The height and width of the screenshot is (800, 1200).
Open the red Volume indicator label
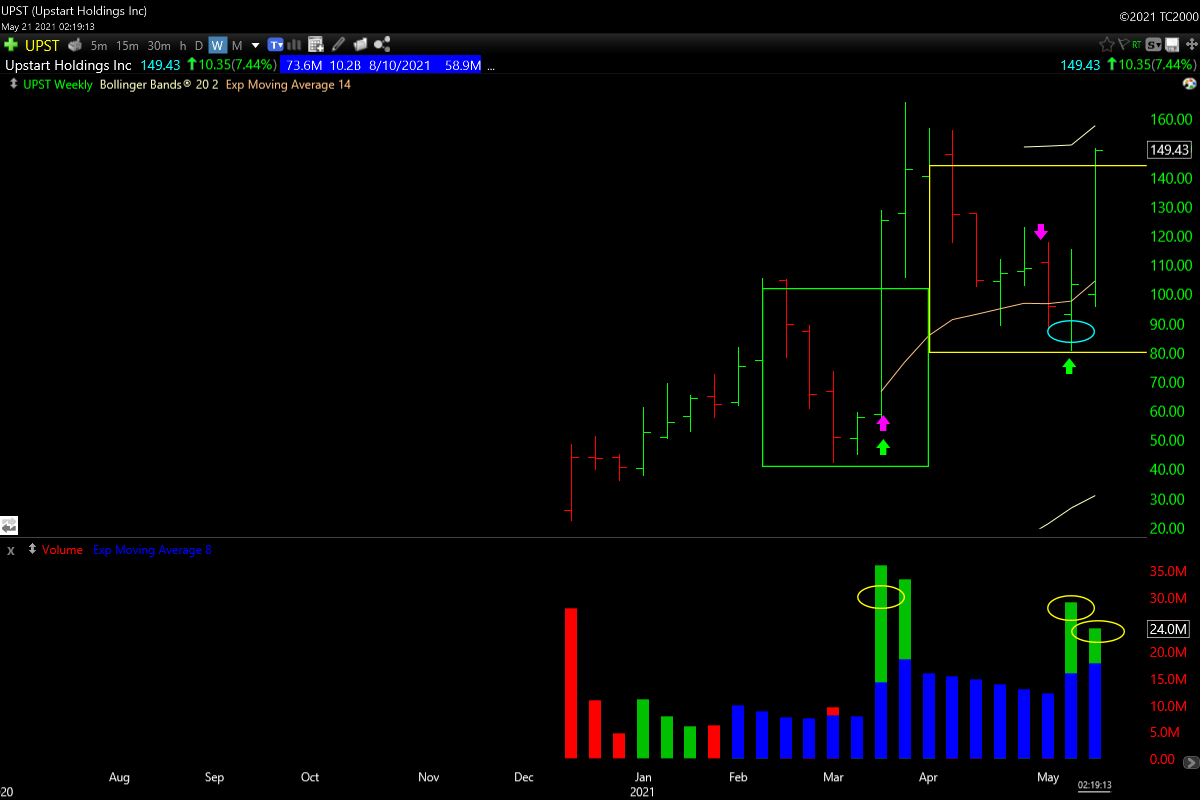point(62,550)
